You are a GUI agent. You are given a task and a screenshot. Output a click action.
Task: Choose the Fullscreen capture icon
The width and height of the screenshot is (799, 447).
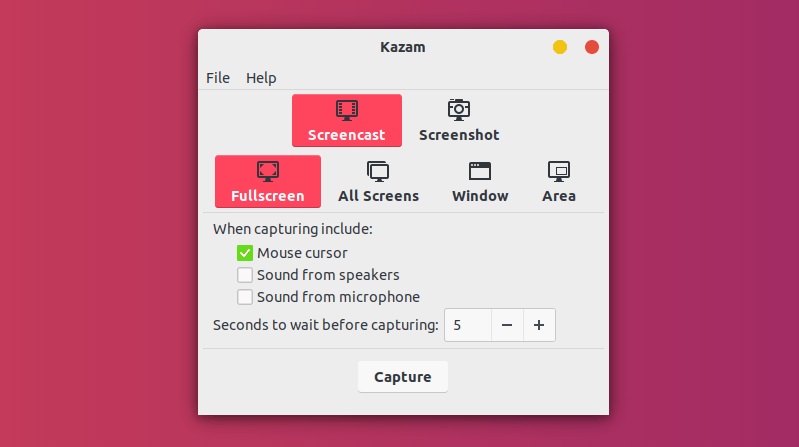(268, 171)
